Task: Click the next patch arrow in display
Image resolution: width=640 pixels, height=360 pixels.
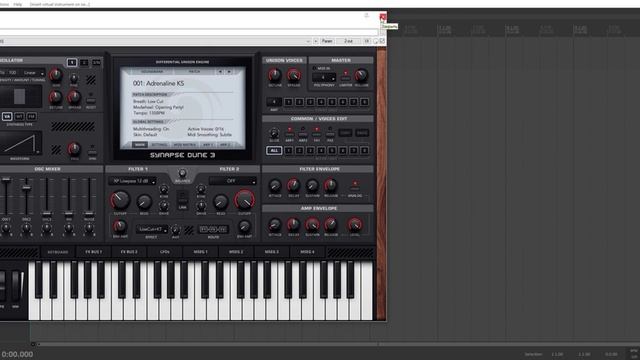Action: point(229,72)
